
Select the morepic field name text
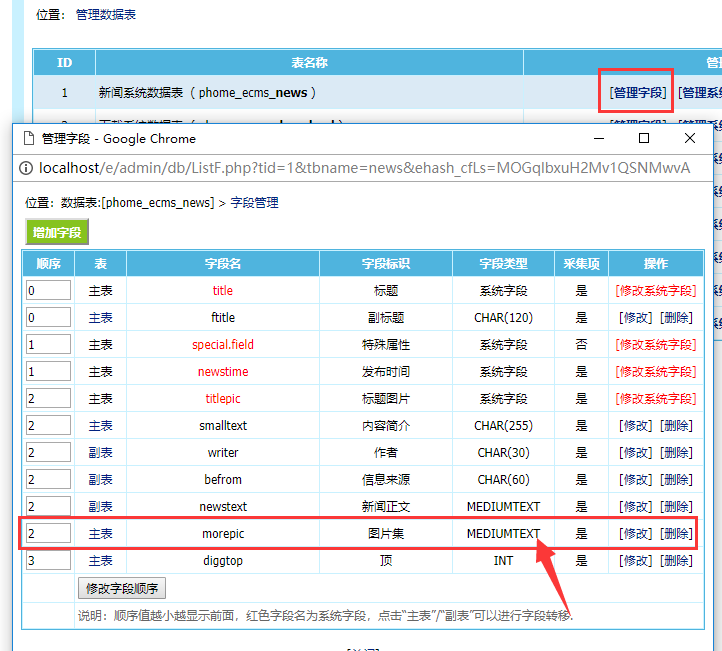click(223, 534)
